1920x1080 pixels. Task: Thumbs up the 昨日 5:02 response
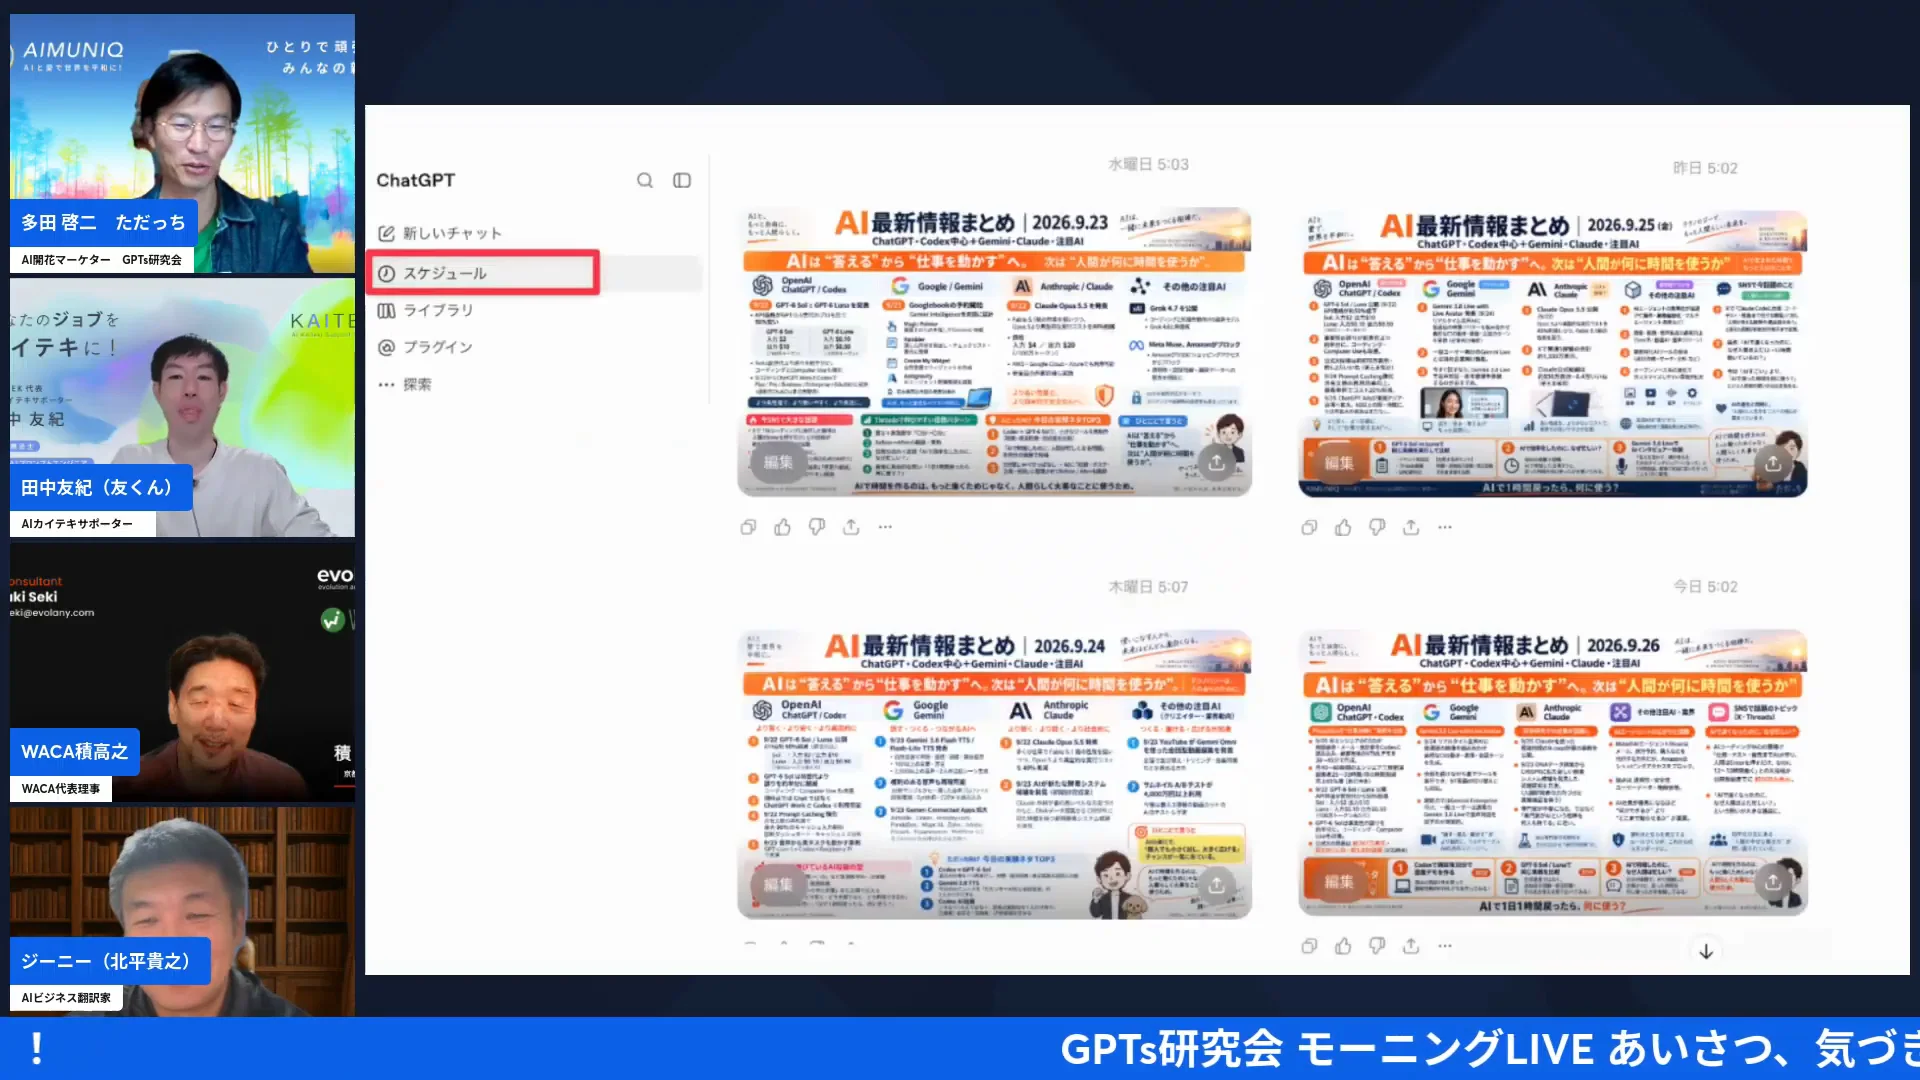[1343, 527]
